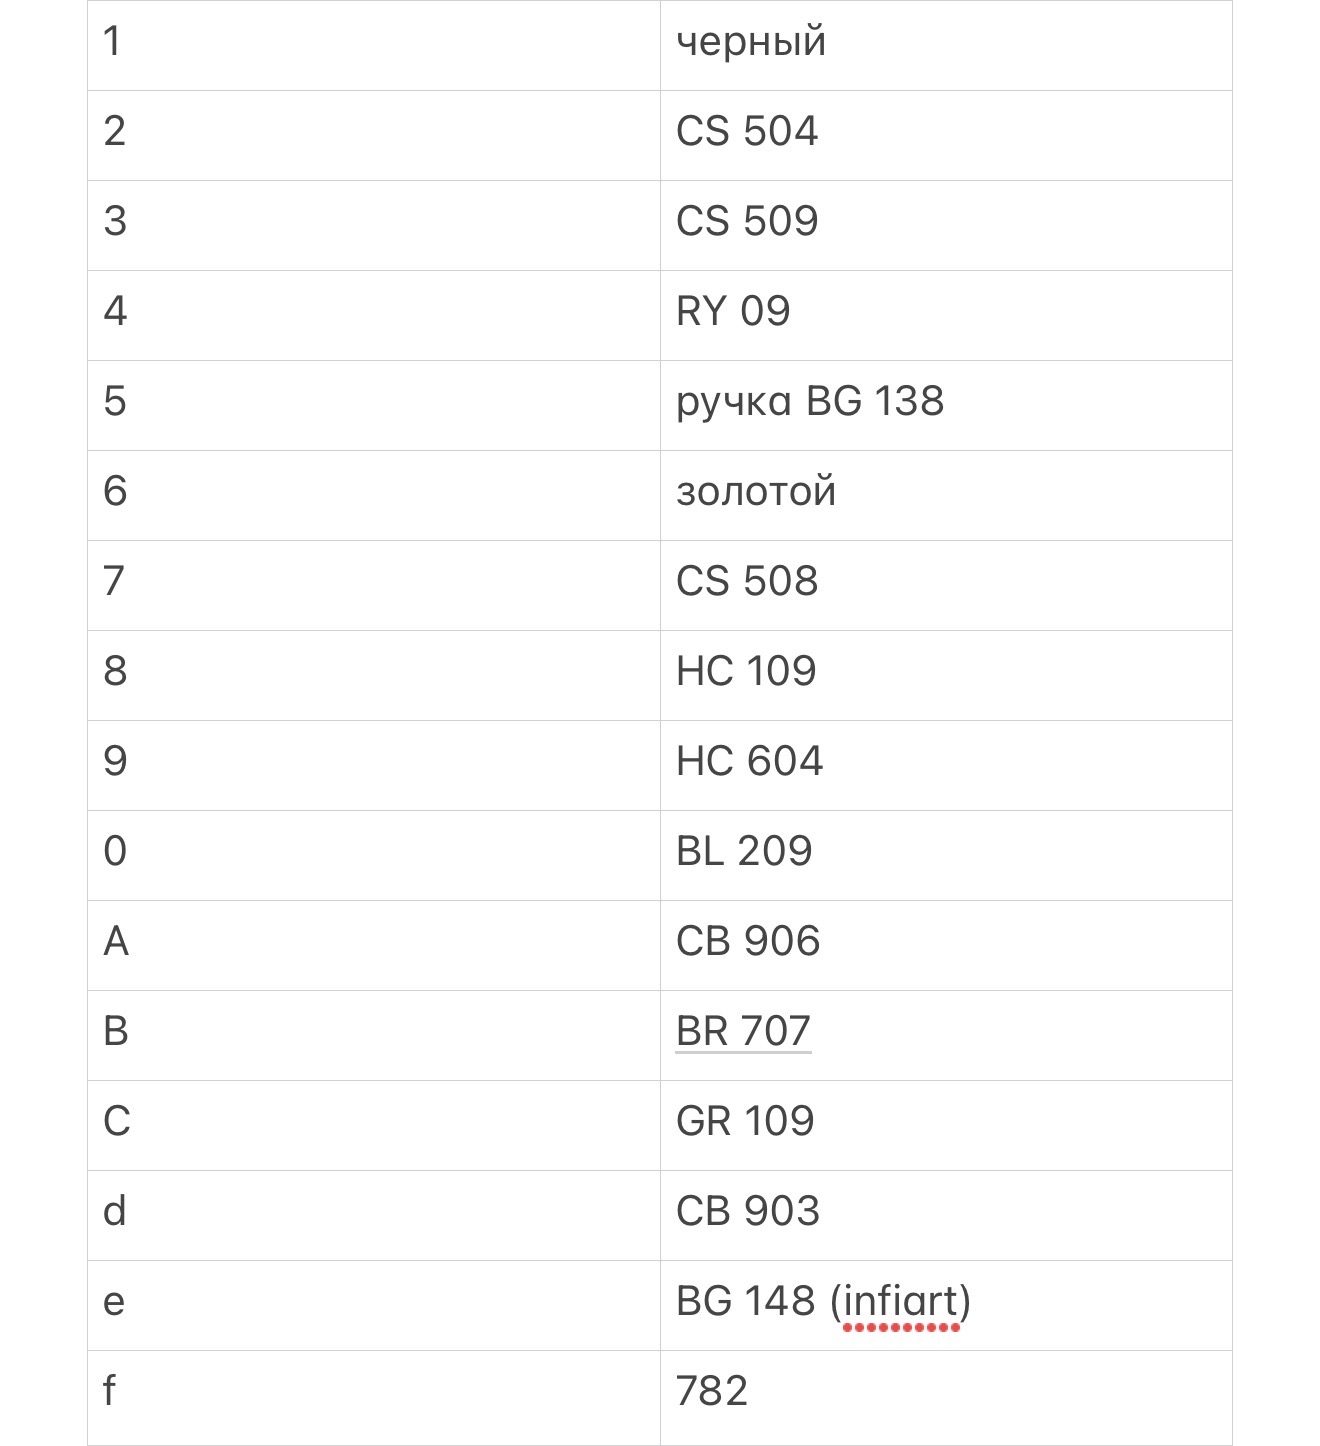The width and height of the screenshot is (1320, 1446).
Task: Click the 'CS 509' cell
Action: (946, 225)
